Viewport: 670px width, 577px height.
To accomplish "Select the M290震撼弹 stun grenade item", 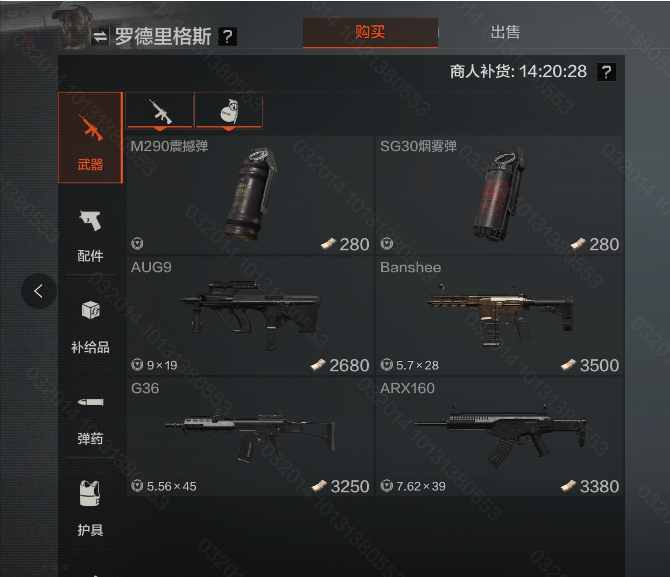I will (x=250, y=195).
